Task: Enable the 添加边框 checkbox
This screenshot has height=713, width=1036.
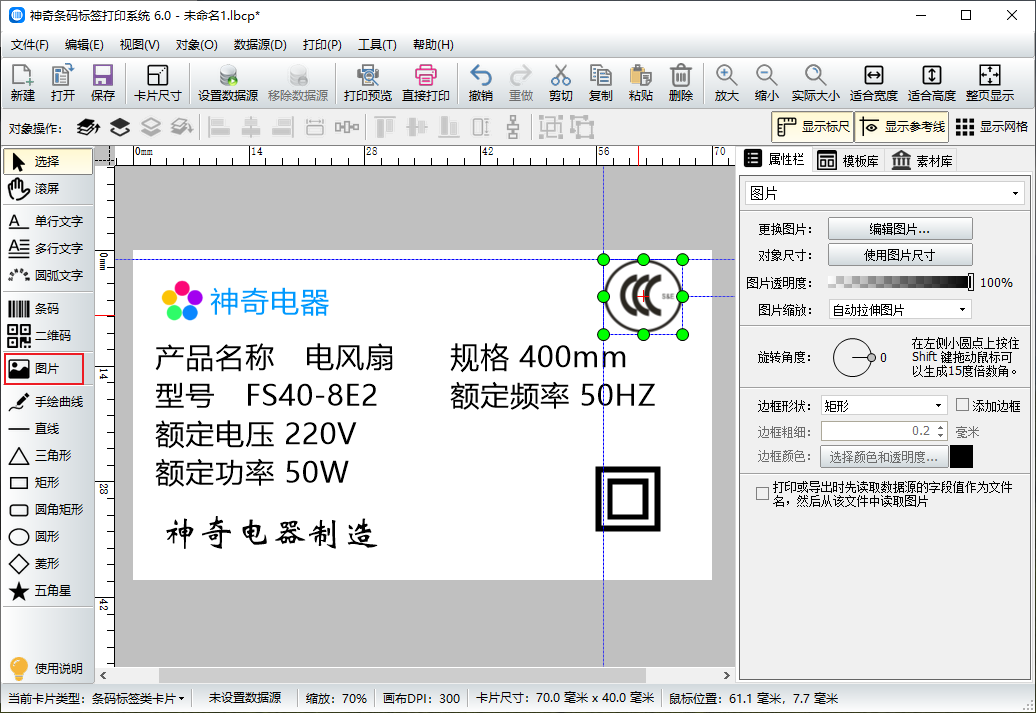Action: coord(962,405)
